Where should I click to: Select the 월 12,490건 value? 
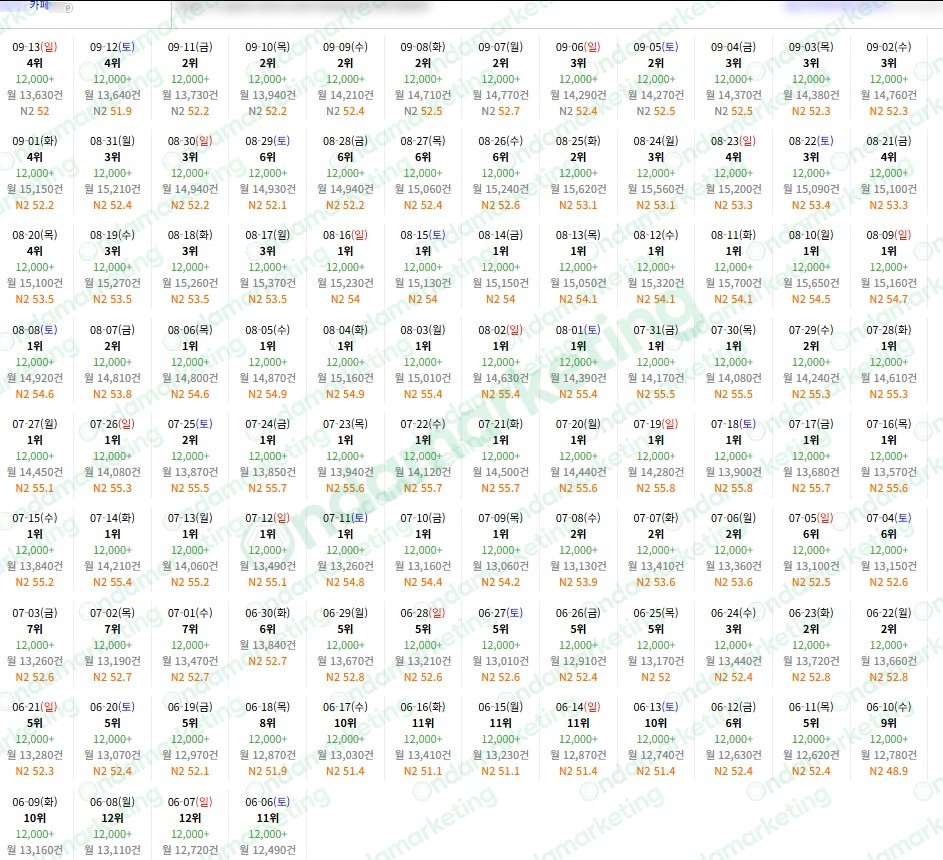pos(268,850)
